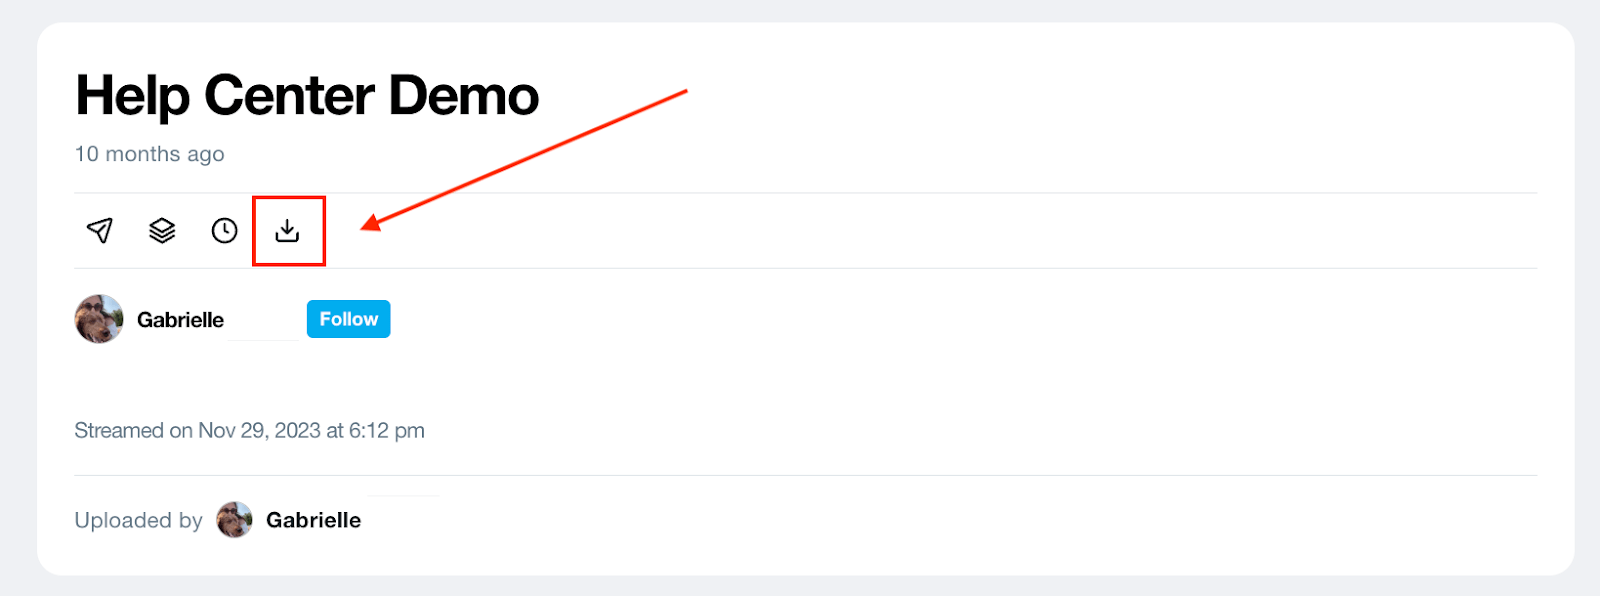Click the Uploaded by label
The width and height of the screenshot is (1600, 596).
pos(137,520)
